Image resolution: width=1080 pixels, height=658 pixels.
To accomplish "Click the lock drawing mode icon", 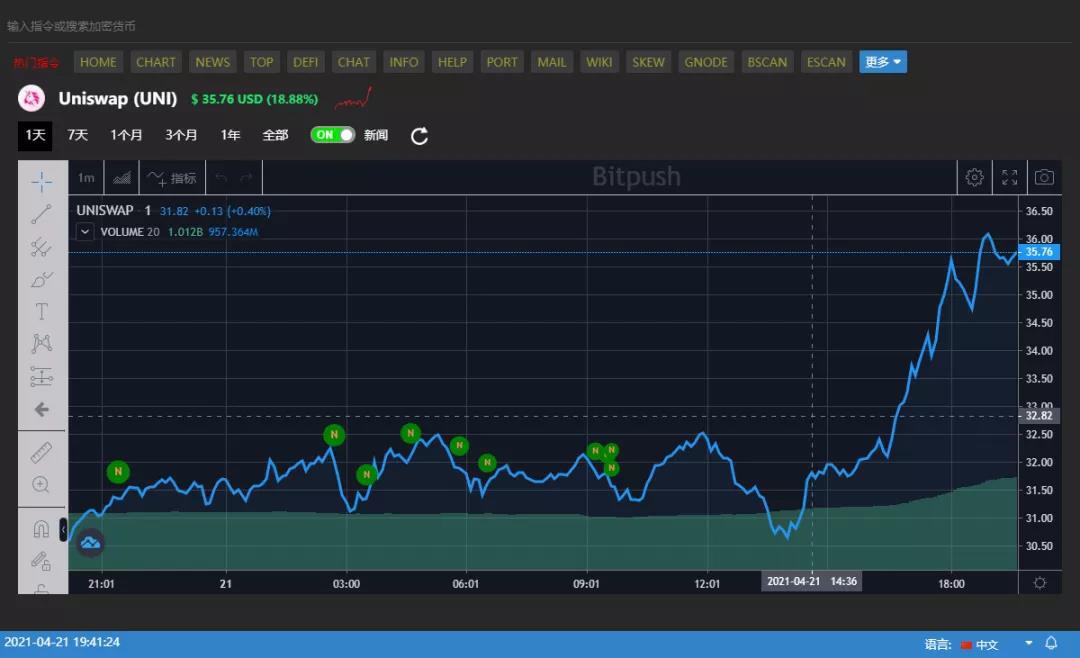I will point(41,562).
